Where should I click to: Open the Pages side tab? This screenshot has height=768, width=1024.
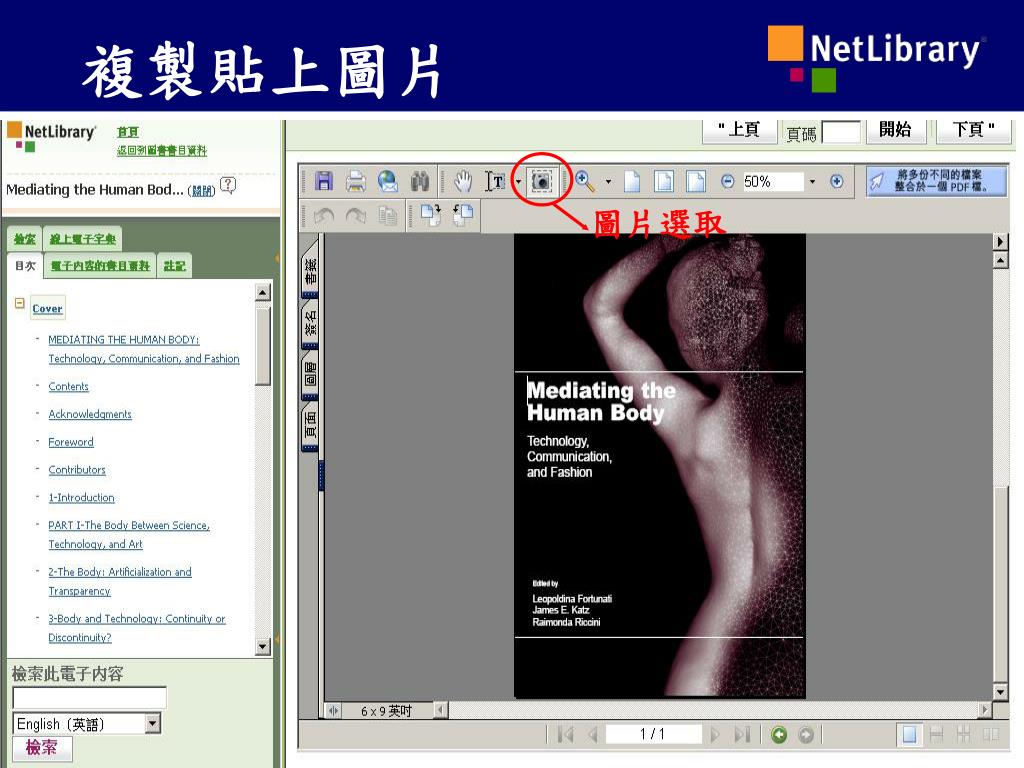[x=310, y=425]
